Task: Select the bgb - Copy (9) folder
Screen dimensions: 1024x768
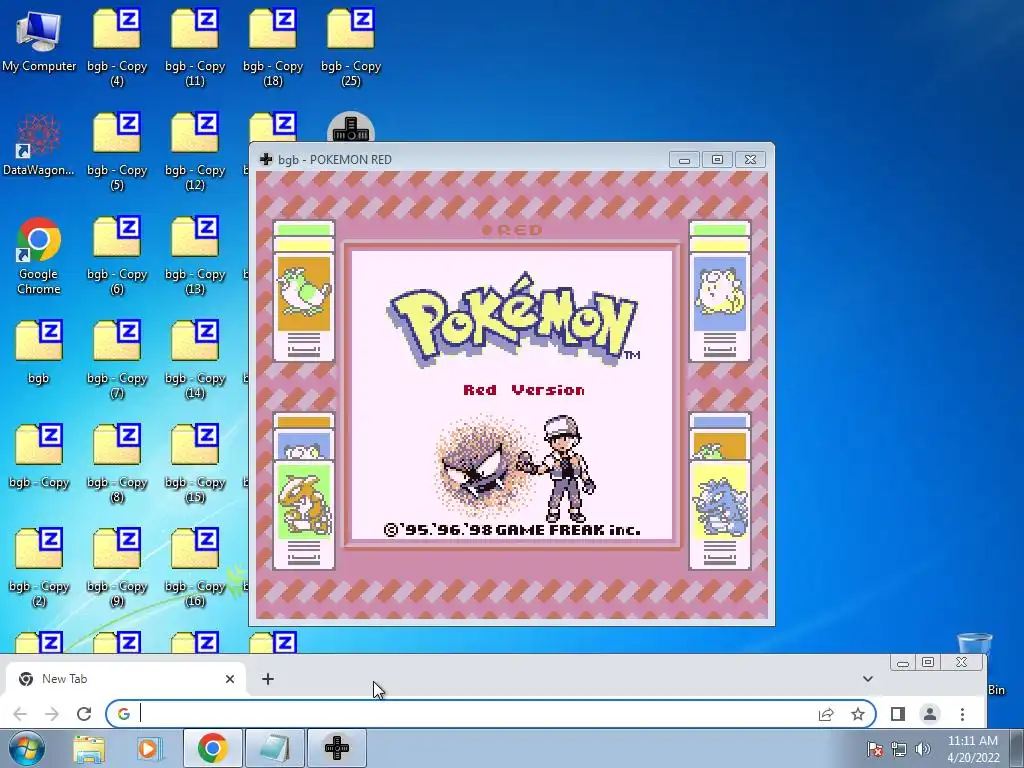Action: tap(117, 567)
